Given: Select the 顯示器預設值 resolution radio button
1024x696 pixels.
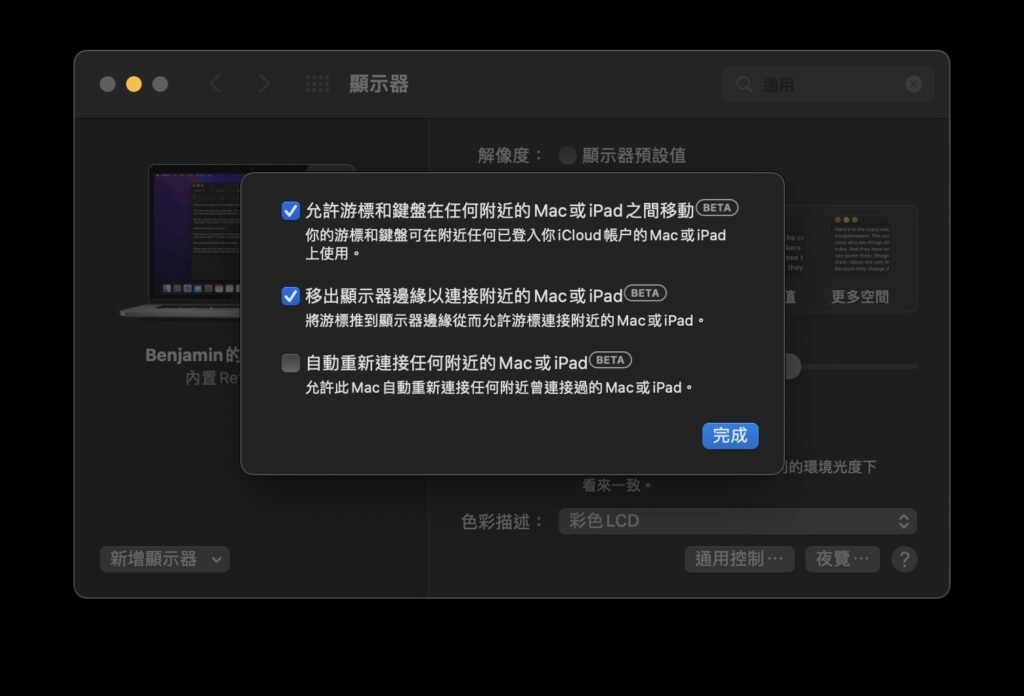Looking at the screenshot, I should (x=568, y=156).
